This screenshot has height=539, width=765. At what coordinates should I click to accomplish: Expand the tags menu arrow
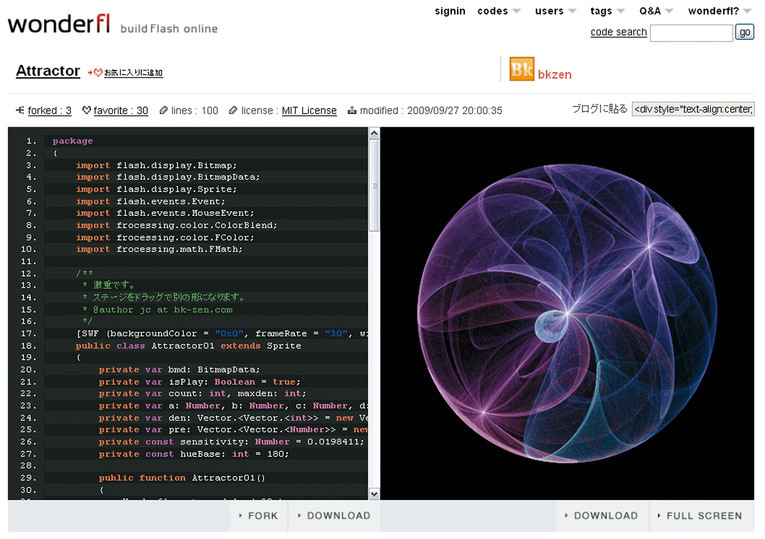[621, 12]
